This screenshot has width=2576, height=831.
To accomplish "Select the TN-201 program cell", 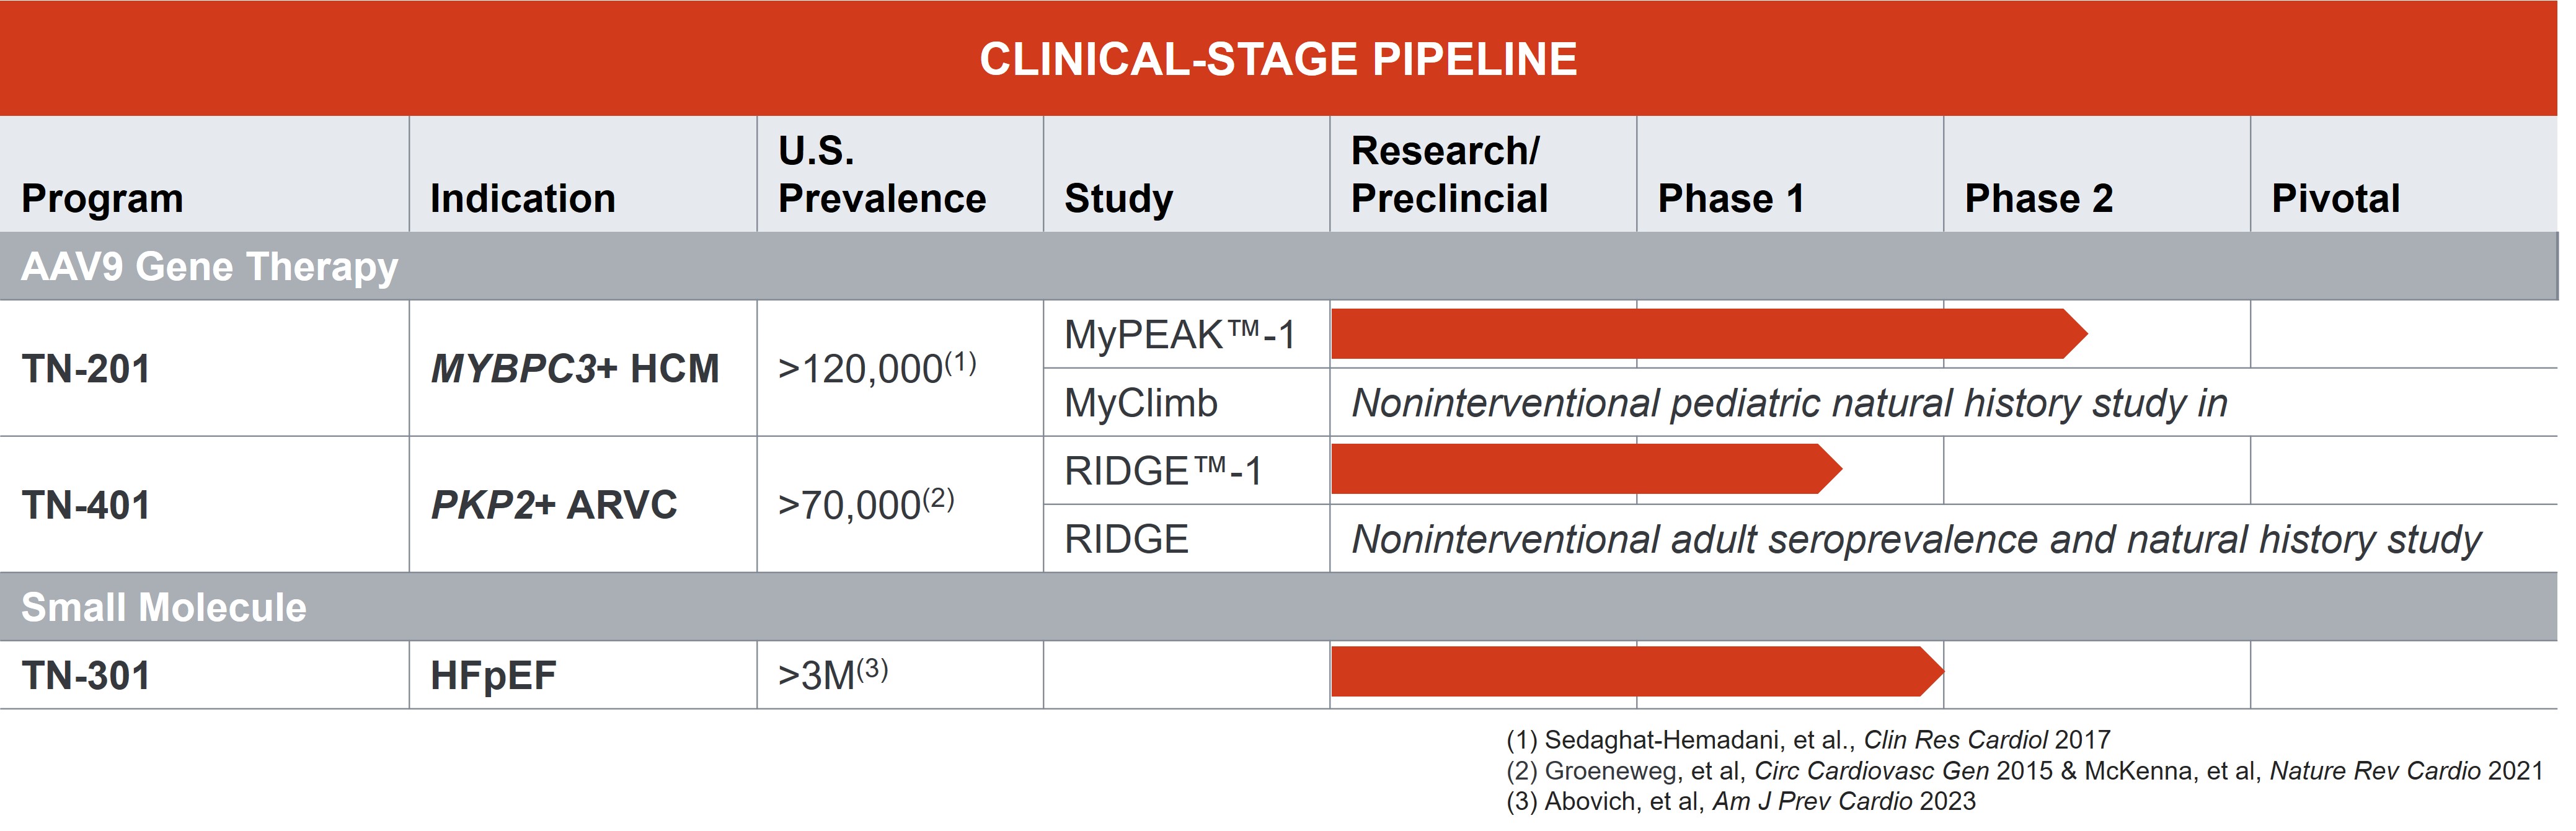I will pyautogui.click(x=86, y=369).
